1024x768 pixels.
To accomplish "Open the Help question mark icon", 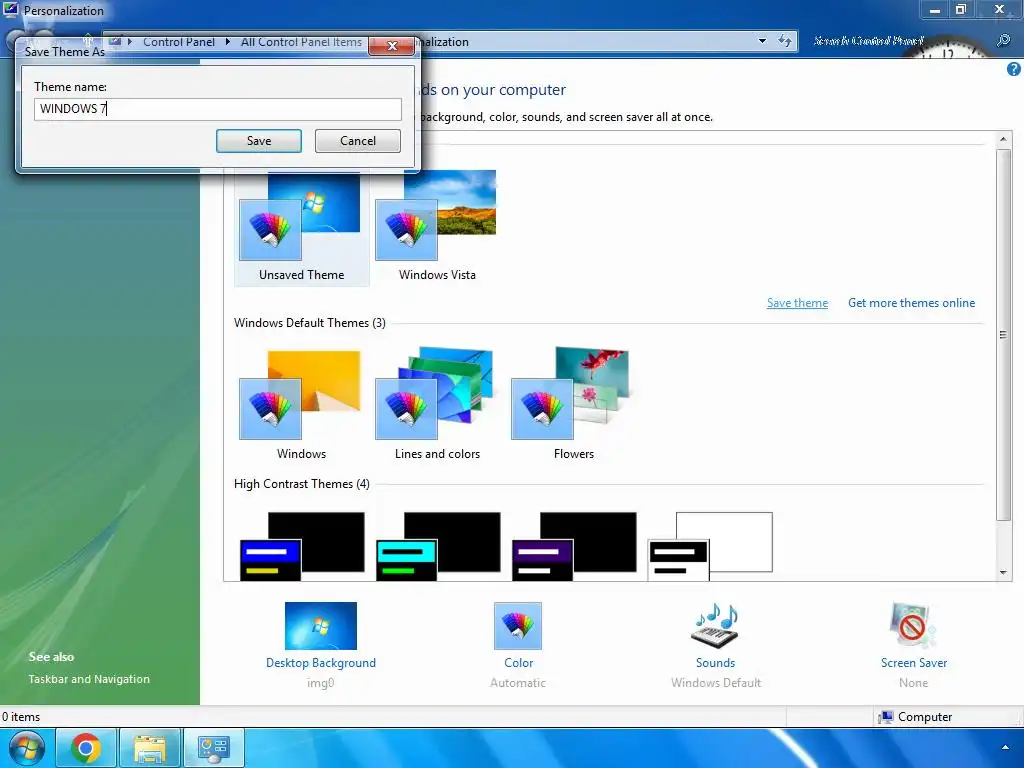I will [x=1014, y=69].
